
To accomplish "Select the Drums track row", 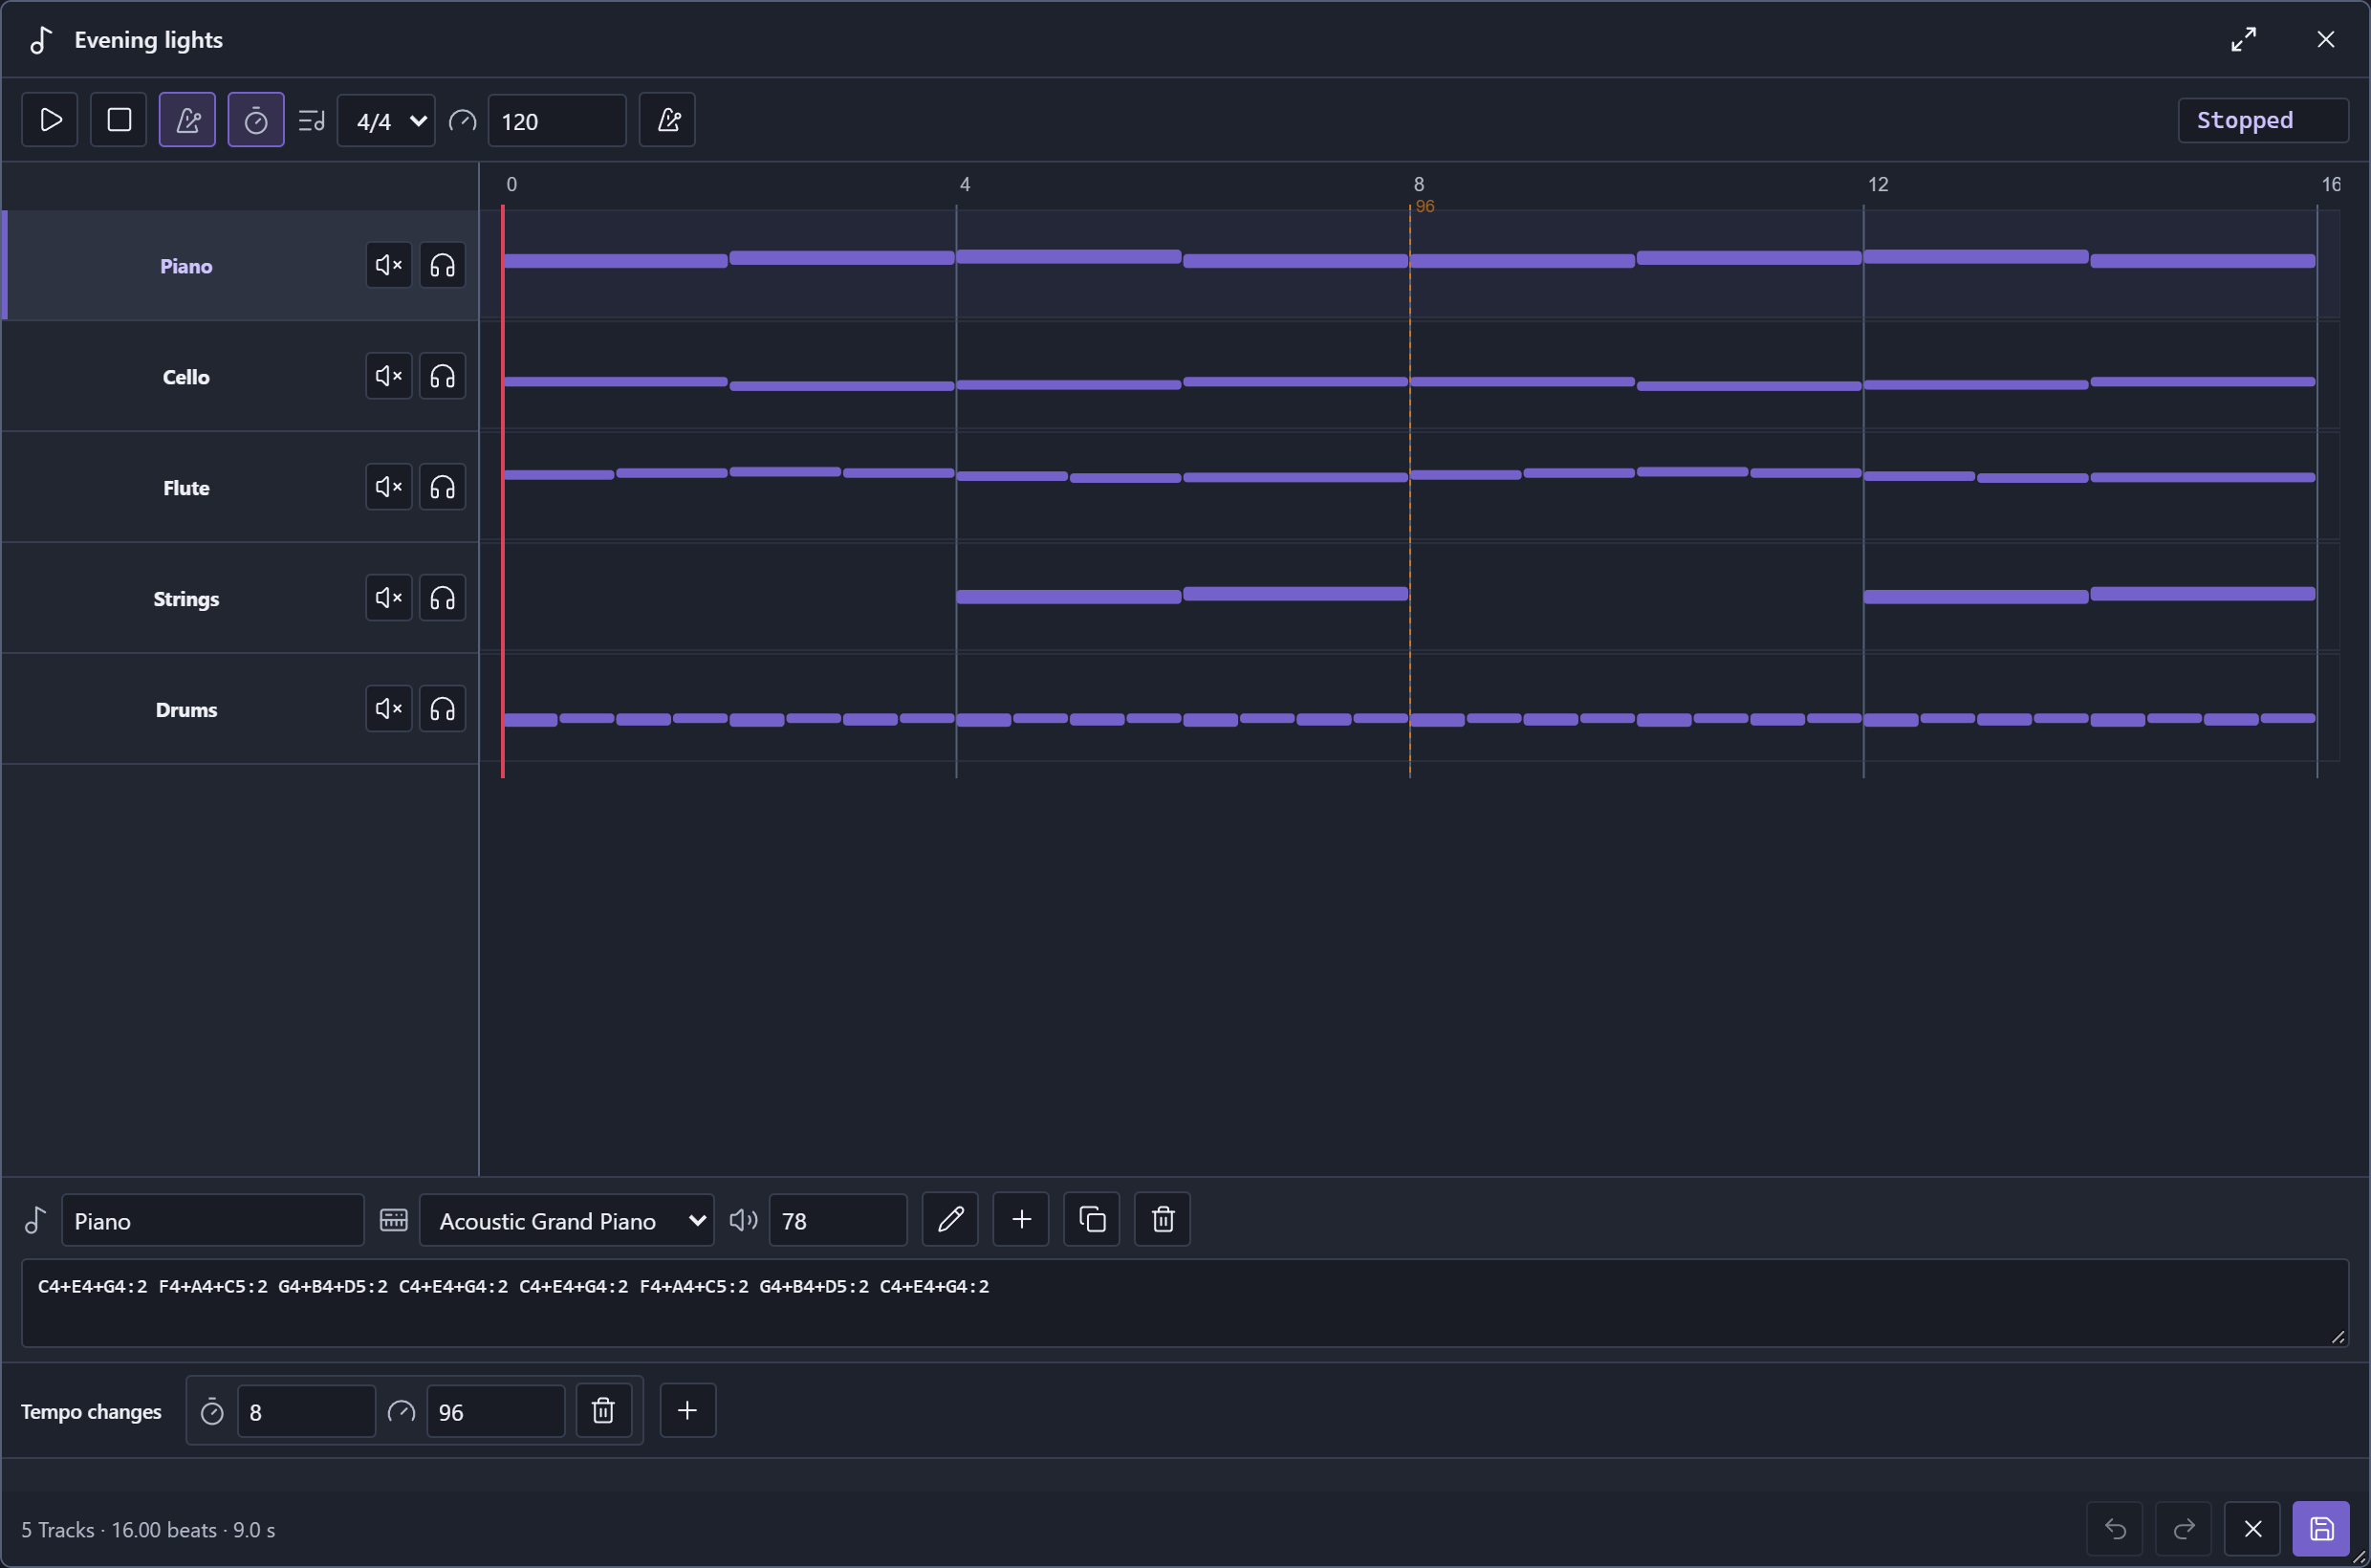I will (x=240, y=709).
